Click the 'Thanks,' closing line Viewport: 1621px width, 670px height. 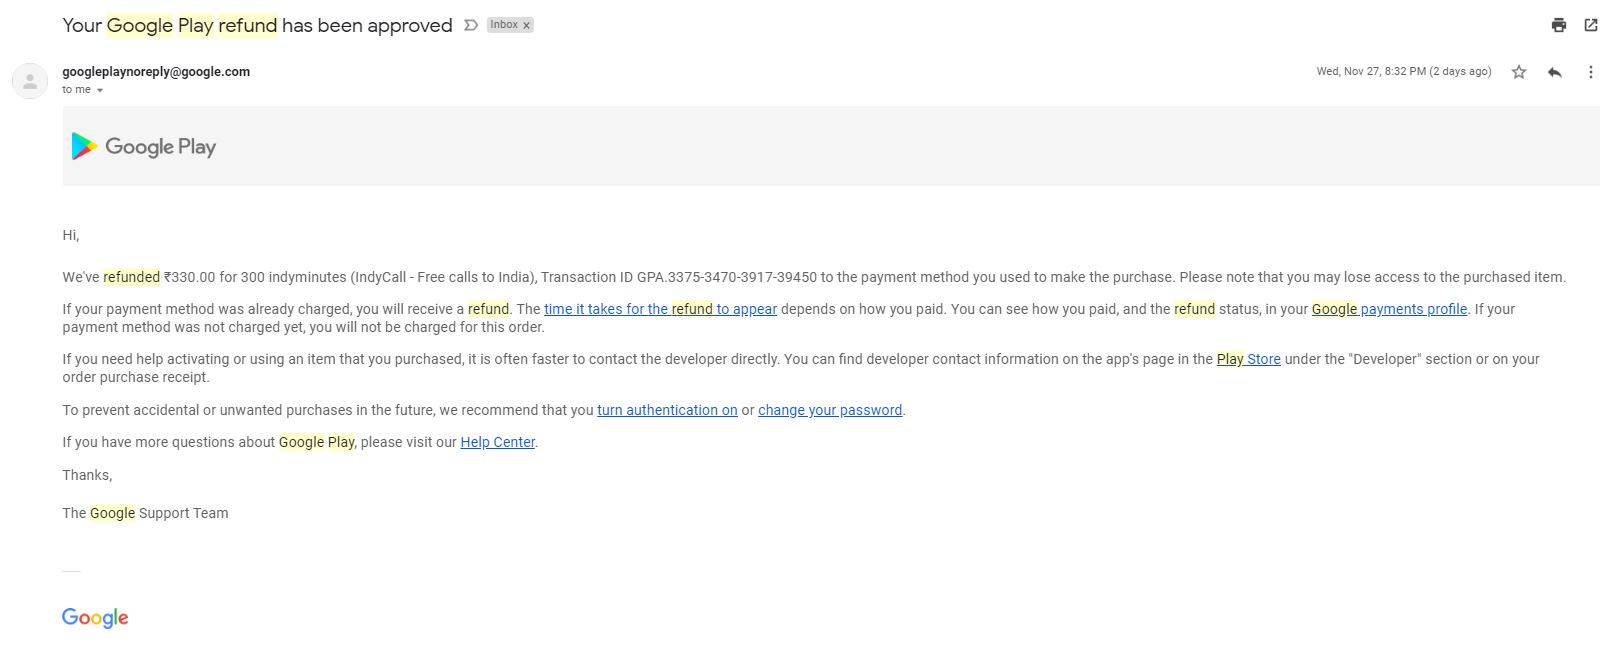click(x=87, y=475)
